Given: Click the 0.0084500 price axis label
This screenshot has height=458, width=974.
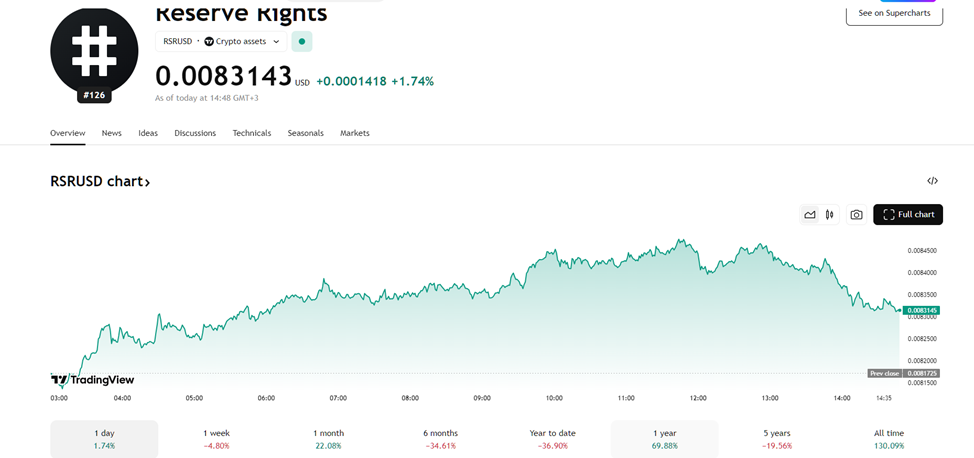Looking at the screenshot, I should click(x=922, y=251).
